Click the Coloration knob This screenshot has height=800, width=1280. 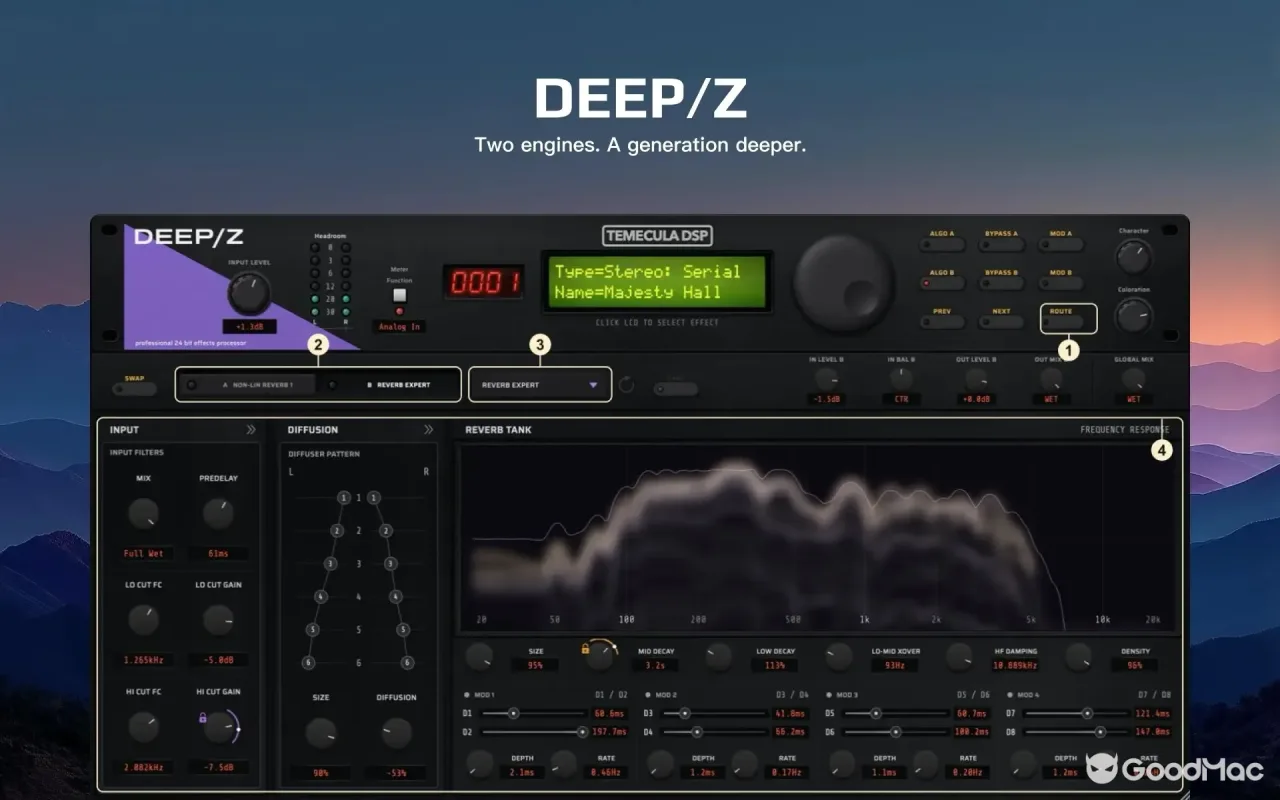tap(1134, 316)
